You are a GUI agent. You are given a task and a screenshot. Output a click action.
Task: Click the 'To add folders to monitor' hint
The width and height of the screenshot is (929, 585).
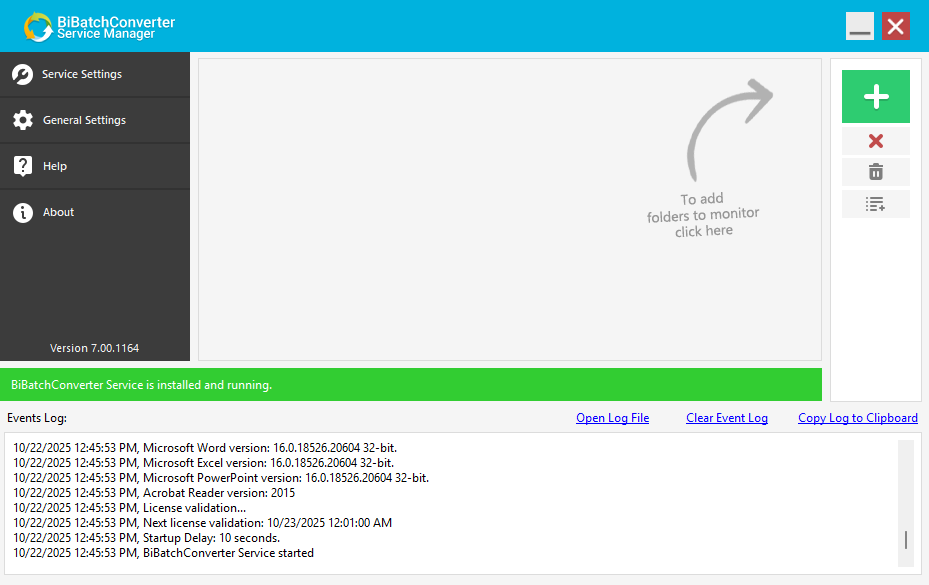point(703,215)
